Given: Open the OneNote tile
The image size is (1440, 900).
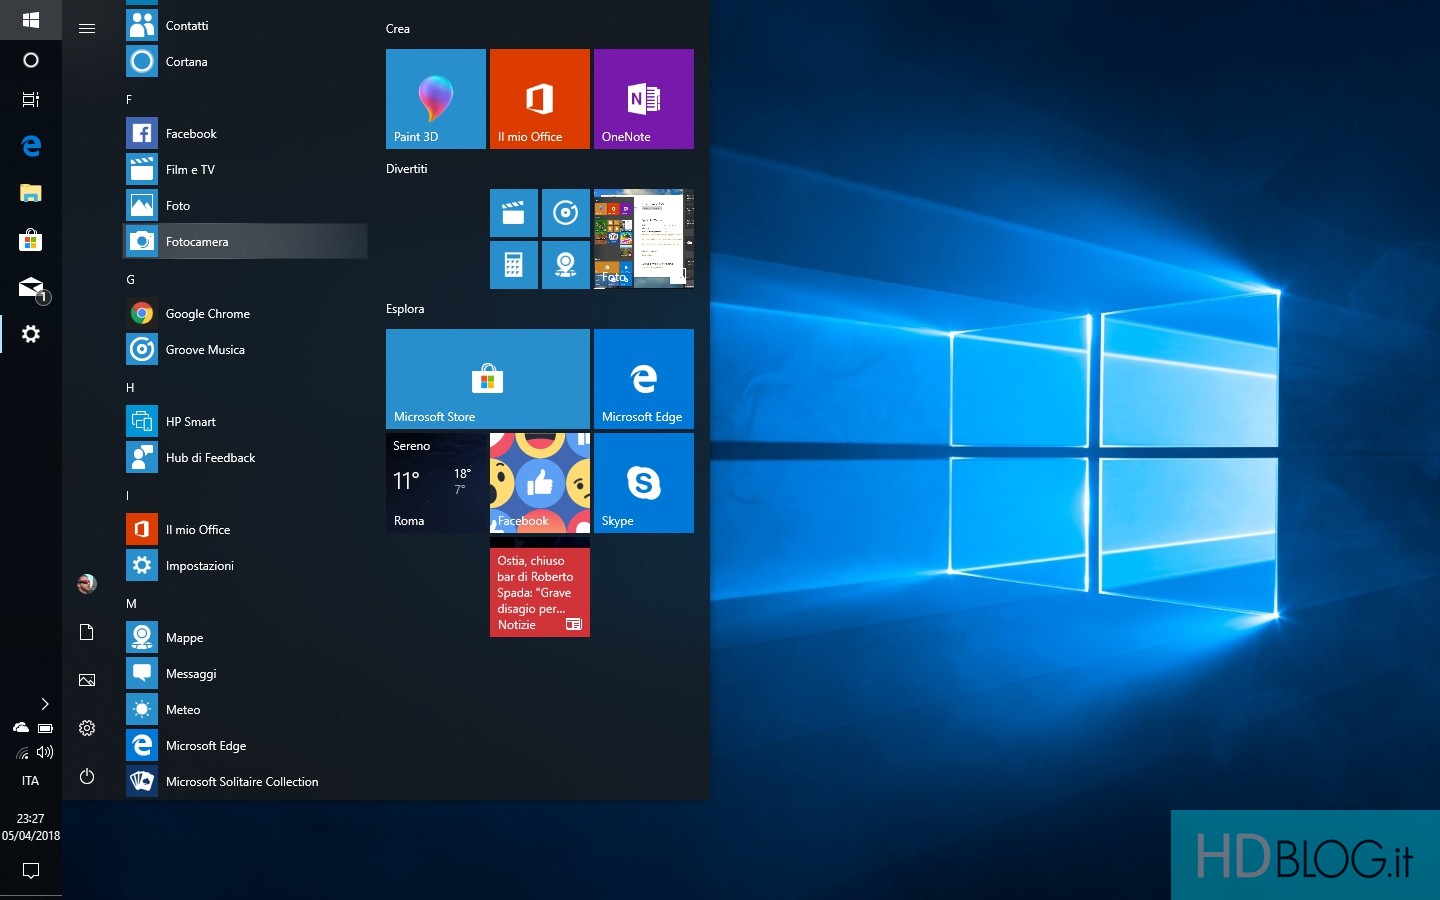Looking at the screenshot, I should 644,99.
